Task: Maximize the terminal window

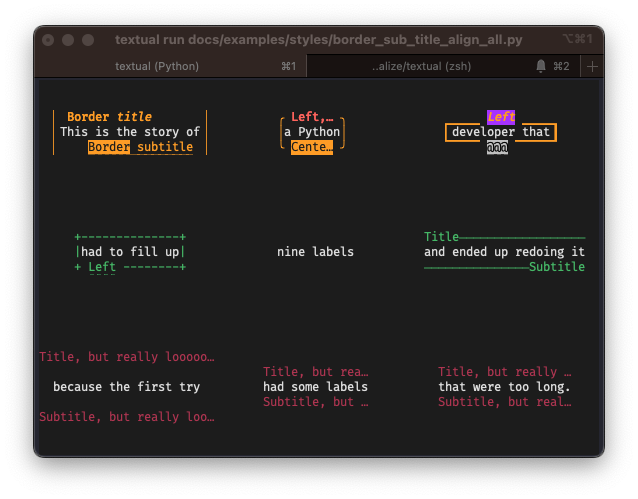Action: (x=88, y=40)
